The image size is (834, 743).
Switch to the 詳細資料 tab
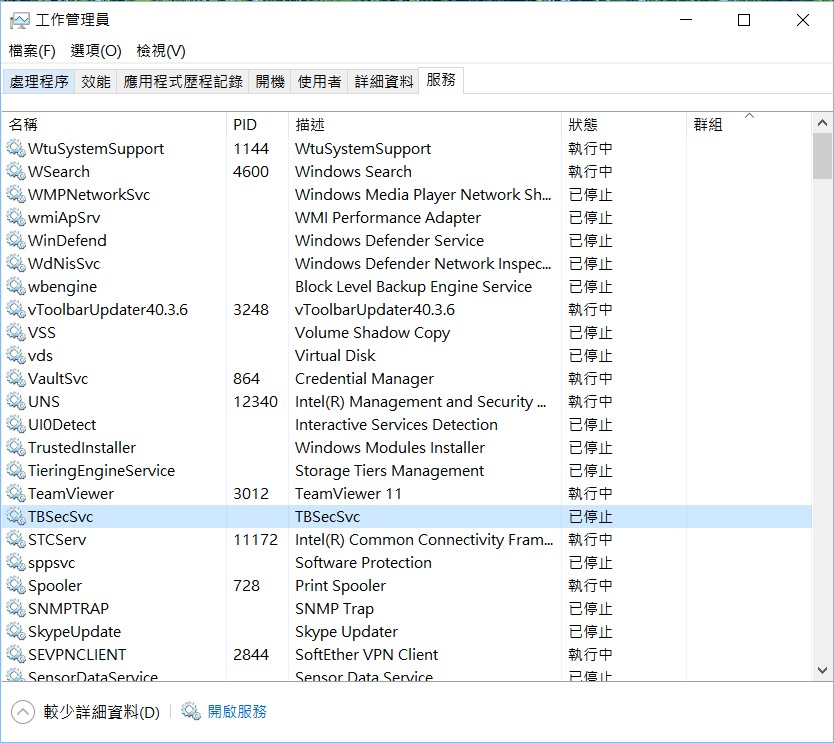coord(383,81)
